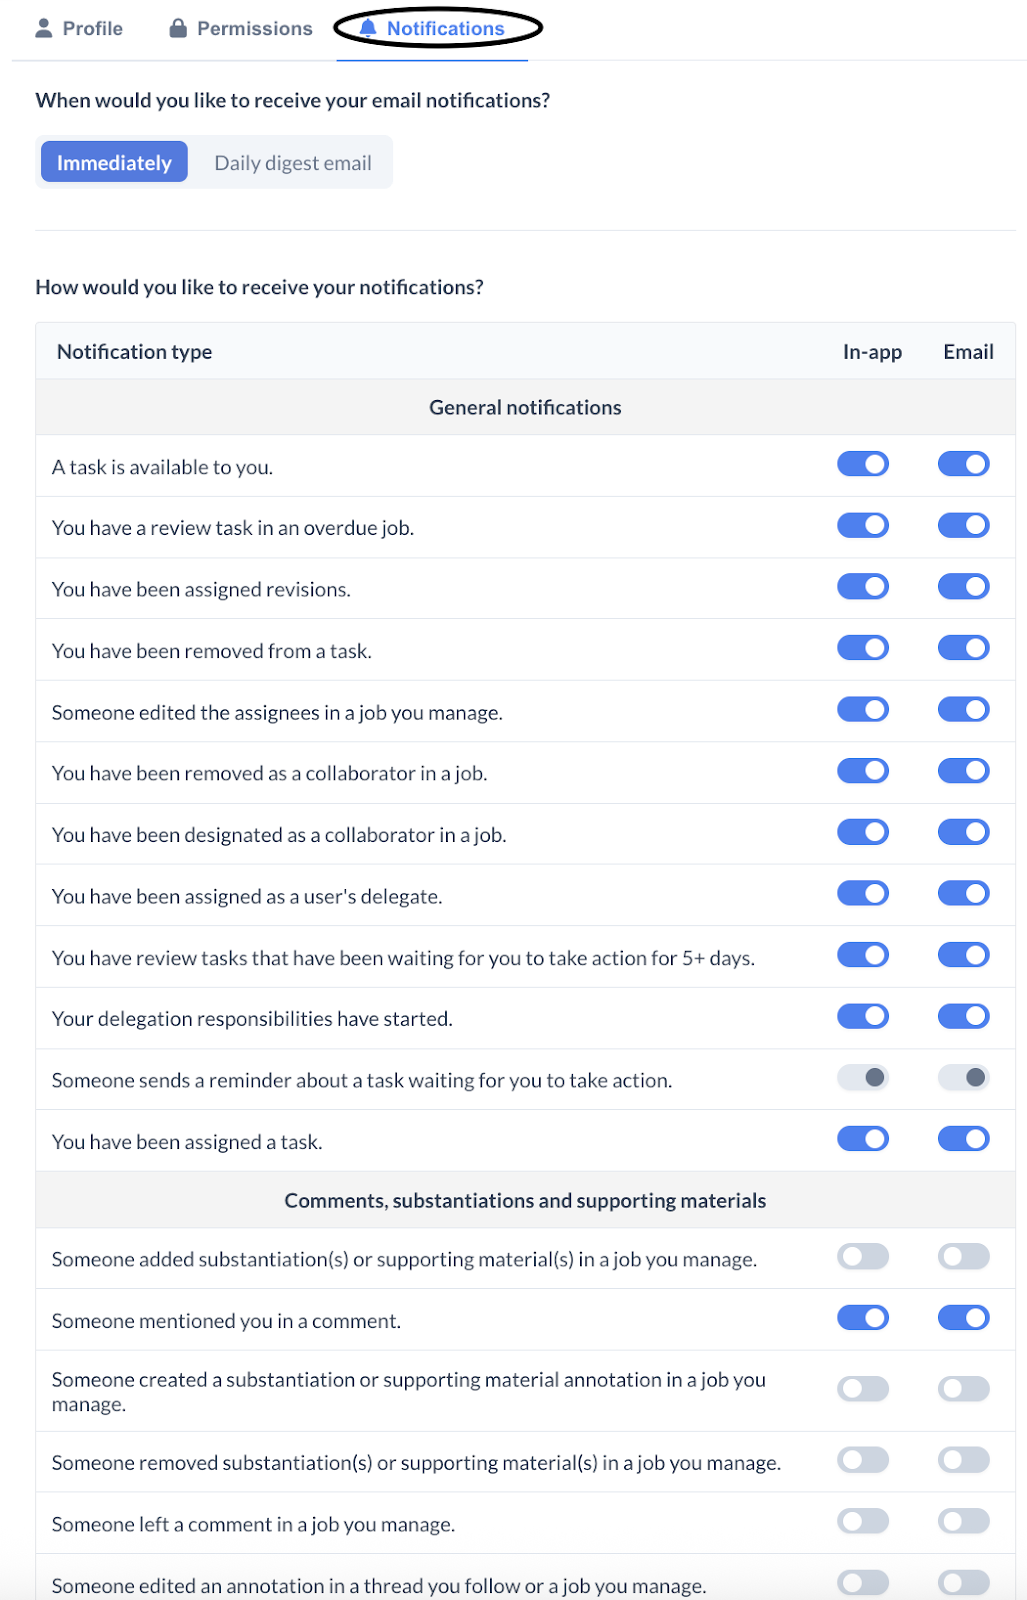Click the Notifications bell icon

point(368,28)
